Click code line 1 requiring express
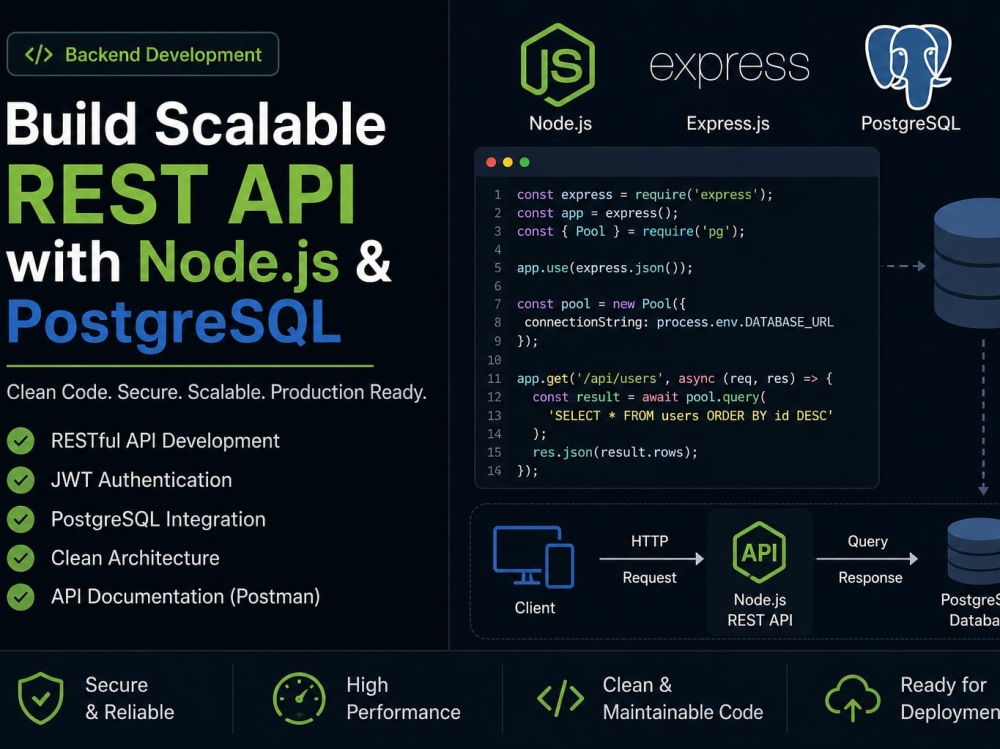 click(x=645, y=195)
